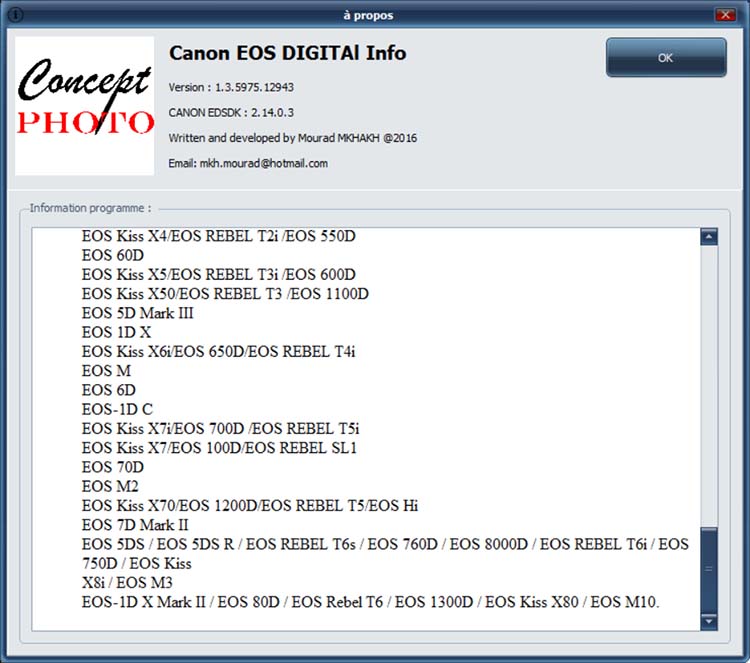This screenshot has height=663, width=750.
Task: Click the Information programme group label
Action: tap(90, 208)
